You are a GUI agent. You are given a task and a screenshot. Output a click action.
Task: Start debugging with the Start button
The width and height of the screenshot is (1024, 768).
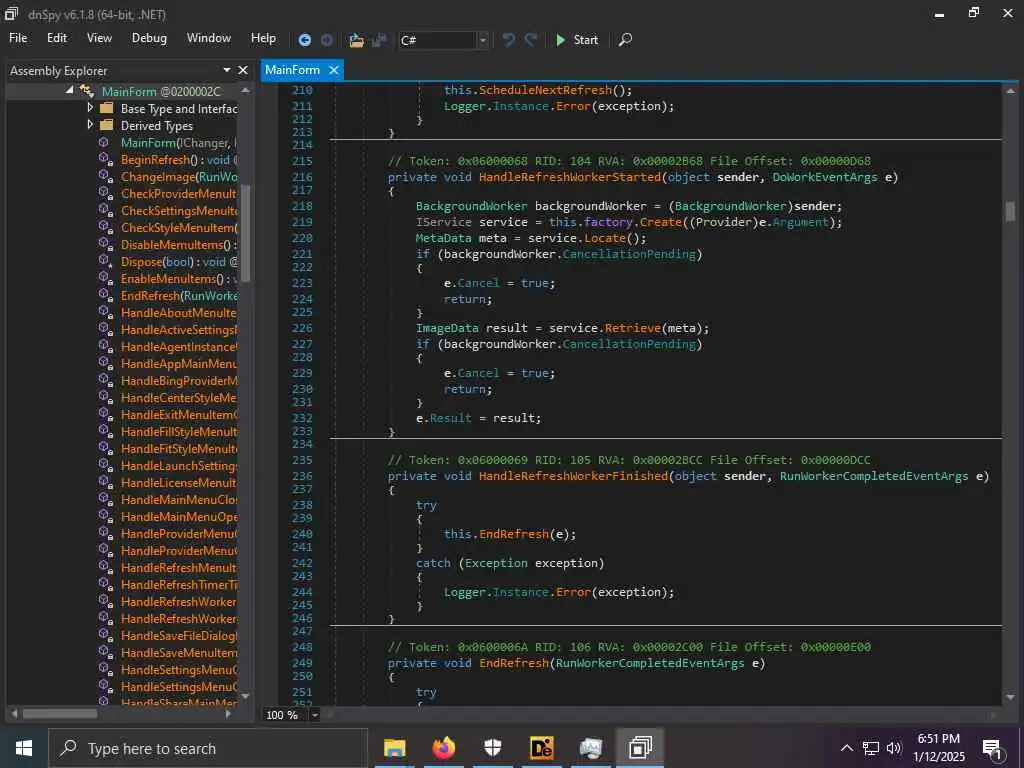click(x=577, y=40)
